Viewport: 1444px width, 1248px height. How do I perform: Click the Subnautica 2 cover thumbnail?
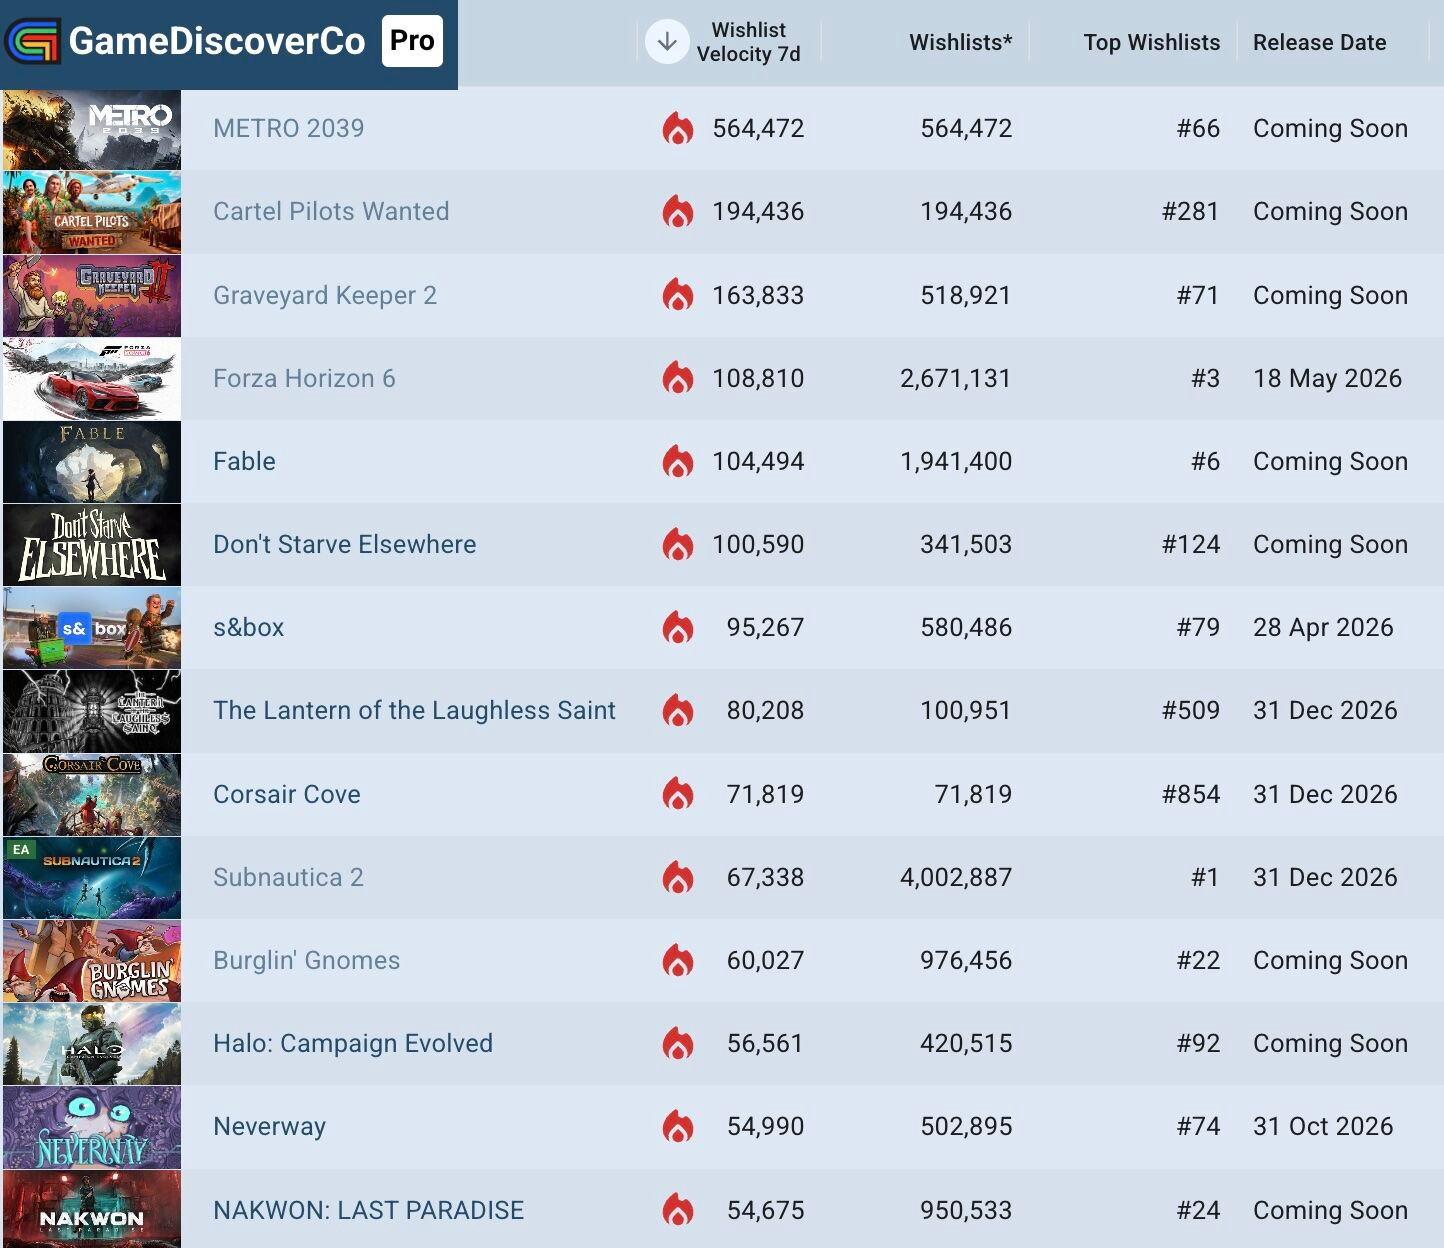(92, 878)
